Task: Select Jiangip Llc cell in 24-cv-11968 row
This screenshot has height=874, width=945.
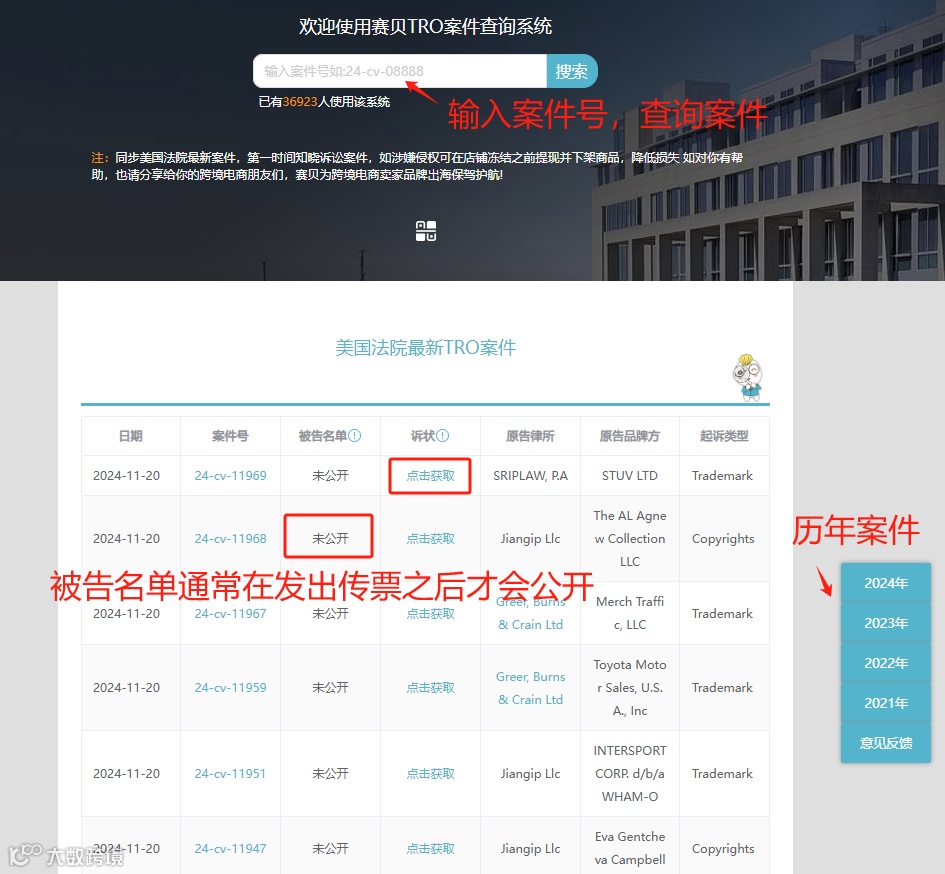Action: click(x=530, y=538)
